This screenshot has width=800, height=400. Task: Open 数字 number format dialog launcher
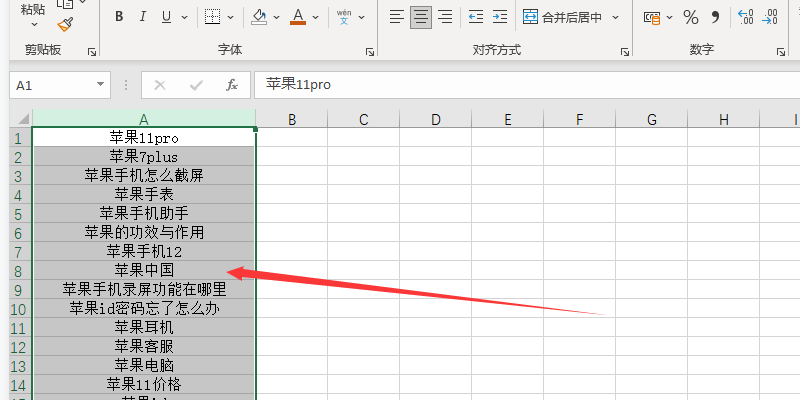[781, 52]
